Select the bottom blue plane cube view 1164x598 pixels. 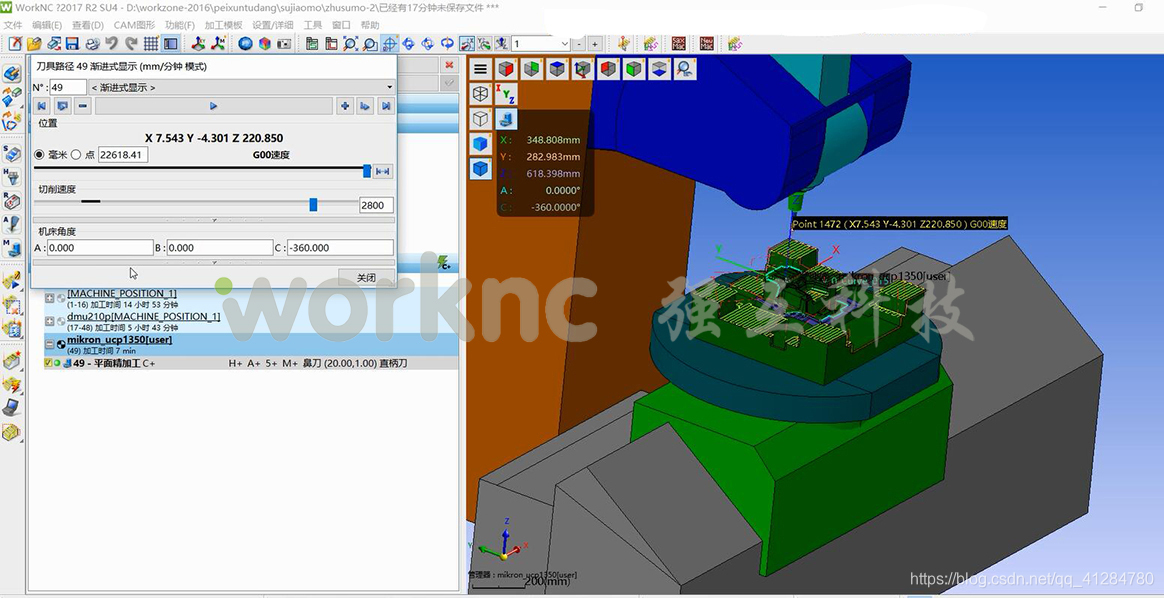(x=659, y=69)
